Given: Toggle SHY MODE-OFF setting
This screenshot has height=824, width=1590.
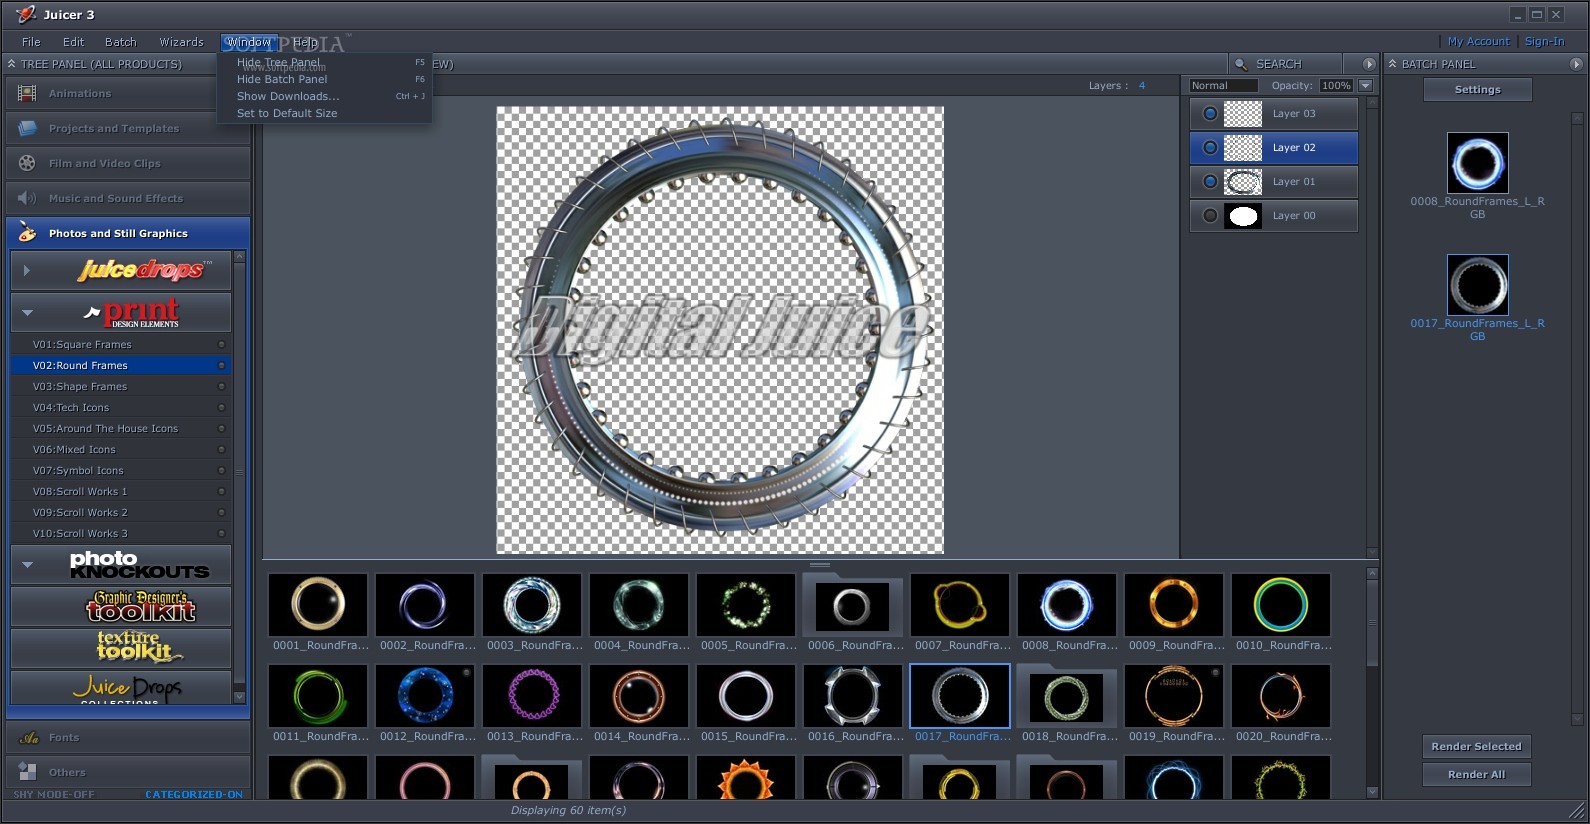Looking at the screenshot, I should tap(54, 795).
